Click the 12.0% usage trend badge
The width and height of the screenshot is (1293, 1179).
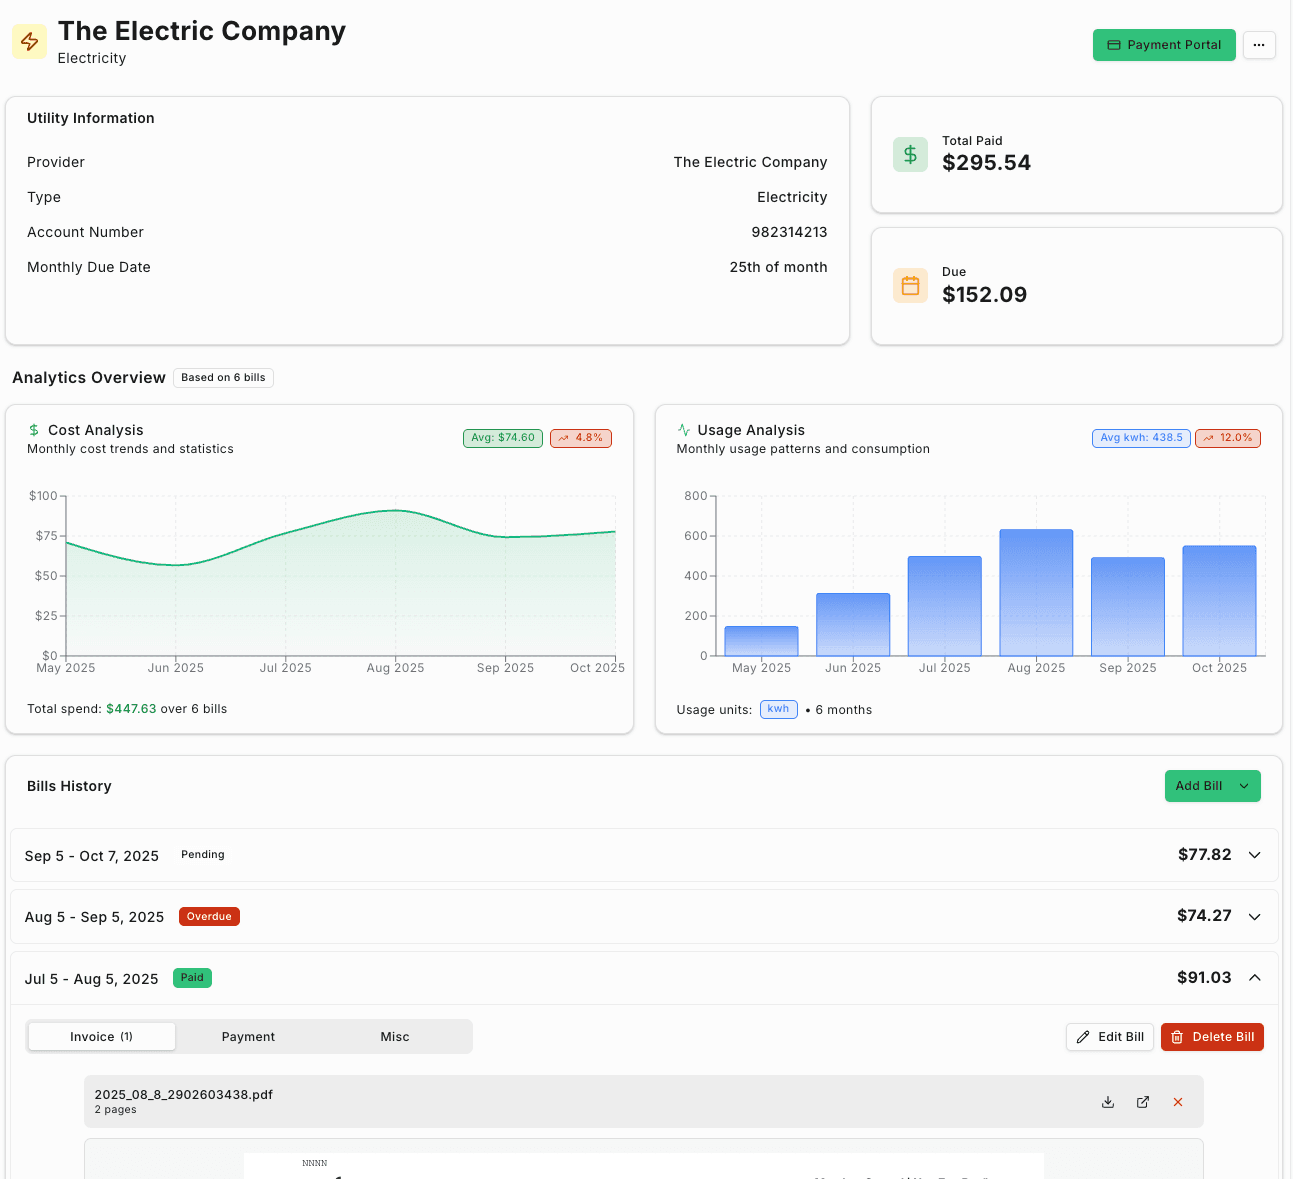[1227, 438]
